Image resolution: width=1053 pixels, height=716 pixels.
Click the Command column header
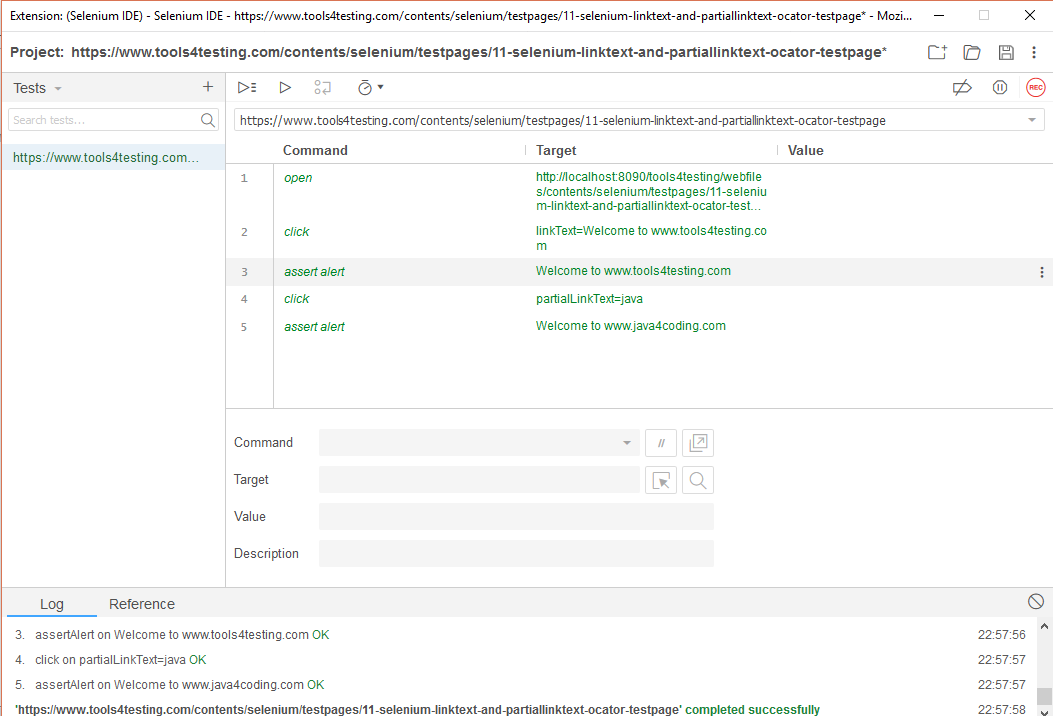(315, 150)
